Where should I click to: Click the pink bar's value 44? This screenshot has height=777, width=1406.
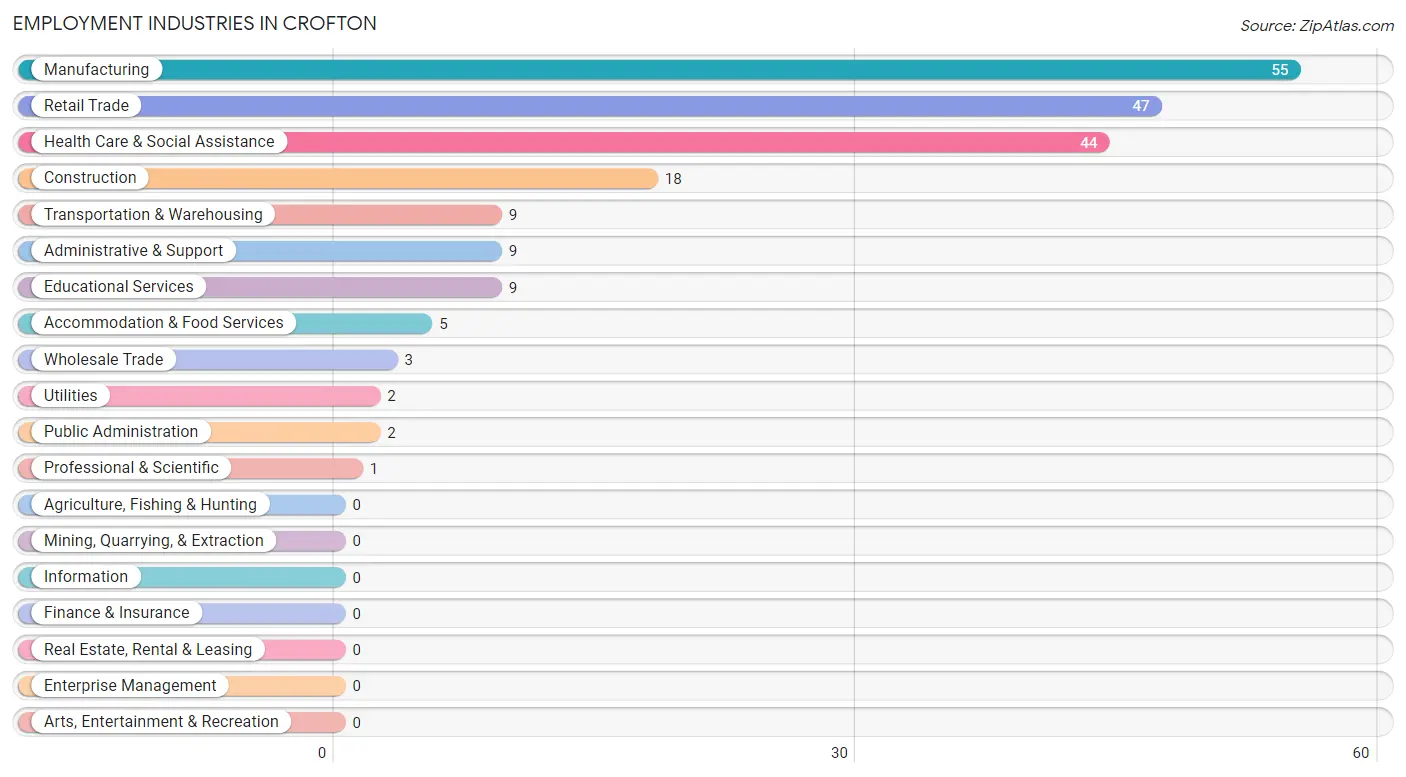coord(1088,143)
